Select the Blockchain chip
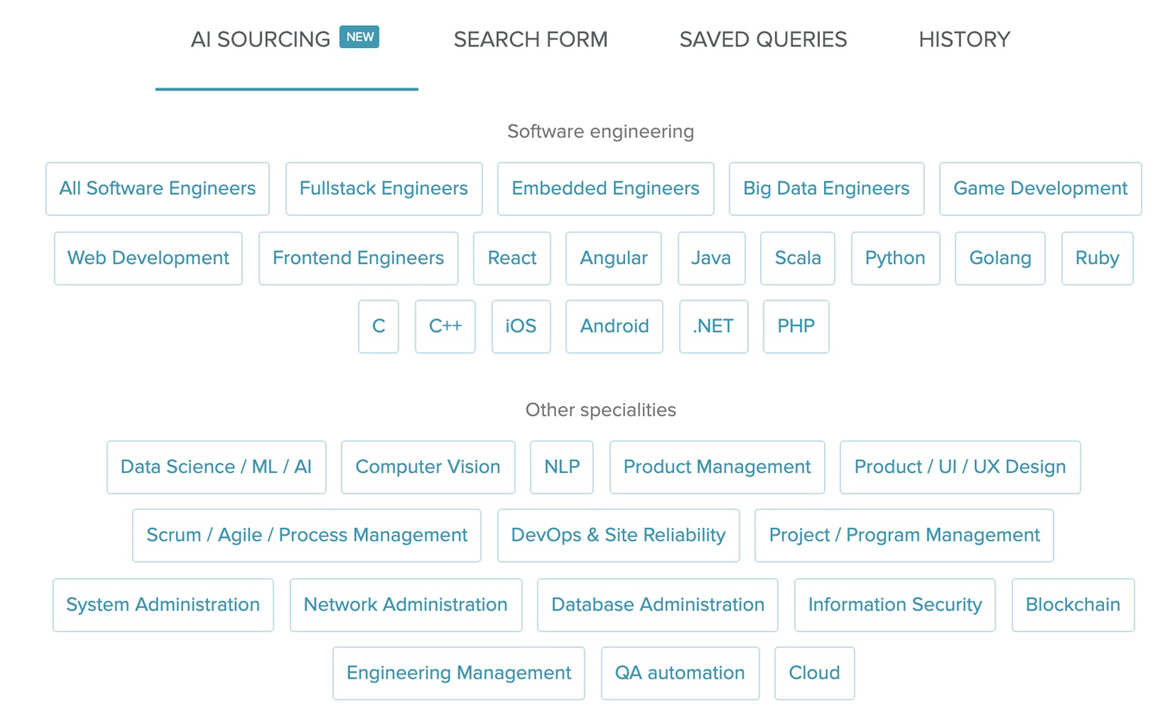The width and height of the screenshot is (1176, 720). [x=1073, y=605]
